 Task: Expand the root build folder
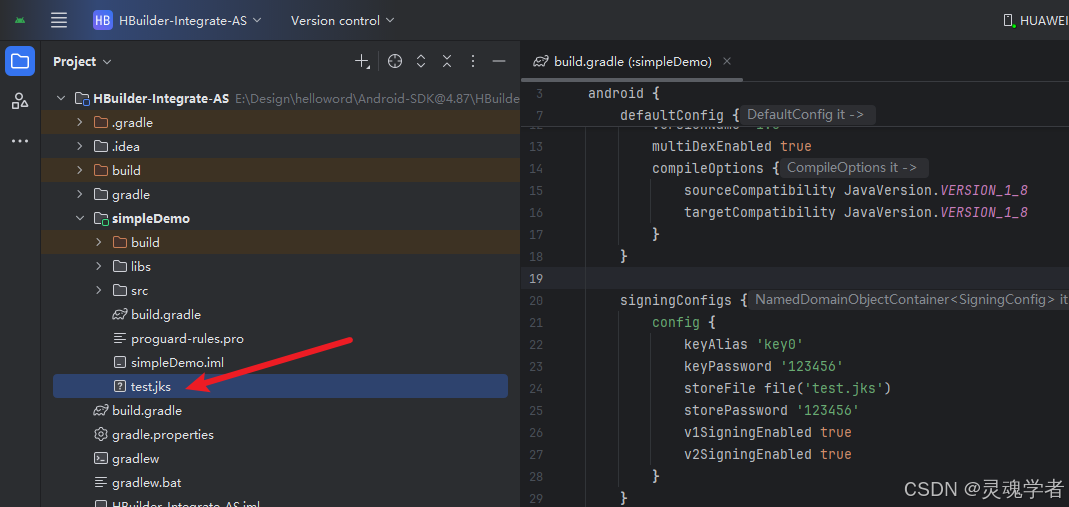coord(80,170)
